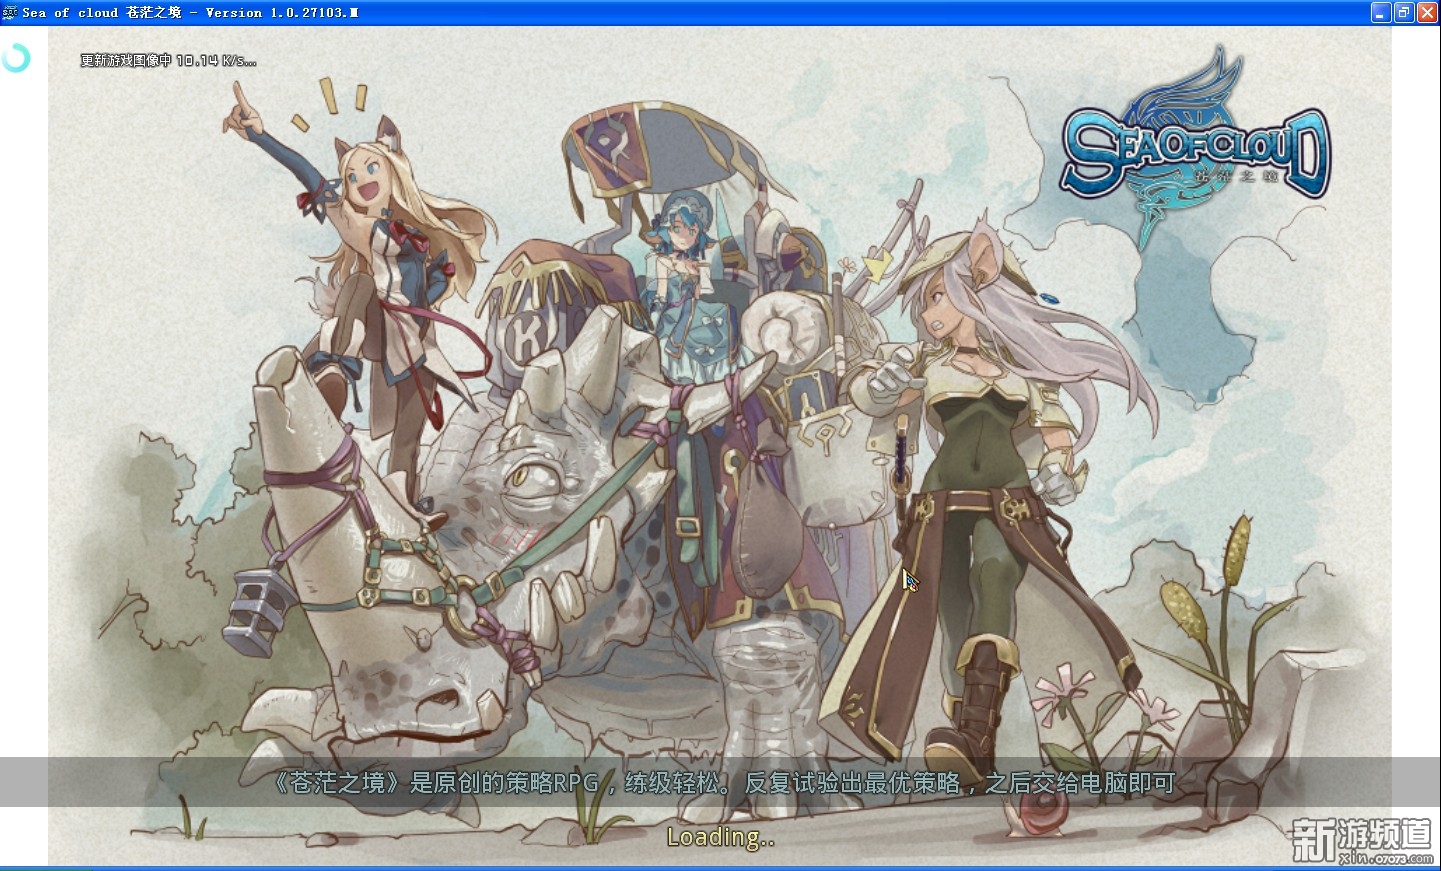This screenshot has height=871, width=1441.
Task: Click the circular loading spinner
Action: [x=16, y=58]
